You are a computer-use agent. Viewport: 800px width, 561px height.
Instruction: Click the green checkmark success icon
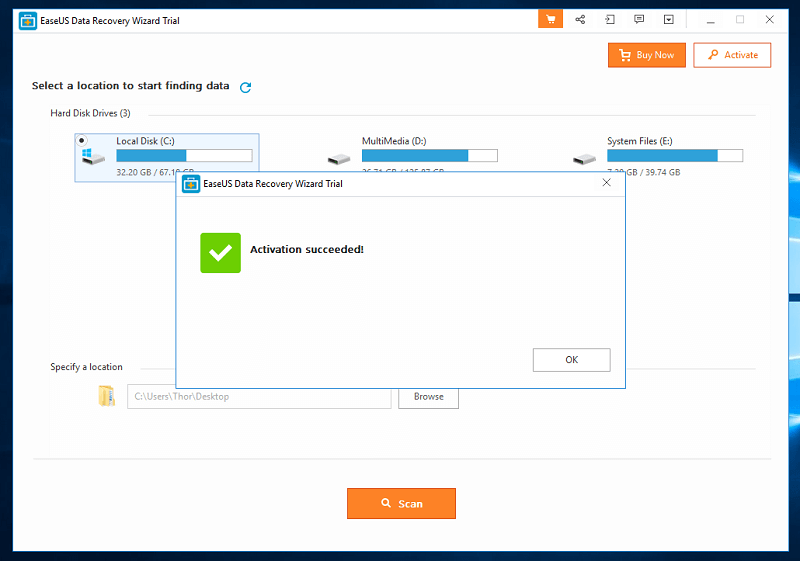[x=220, y=253]
